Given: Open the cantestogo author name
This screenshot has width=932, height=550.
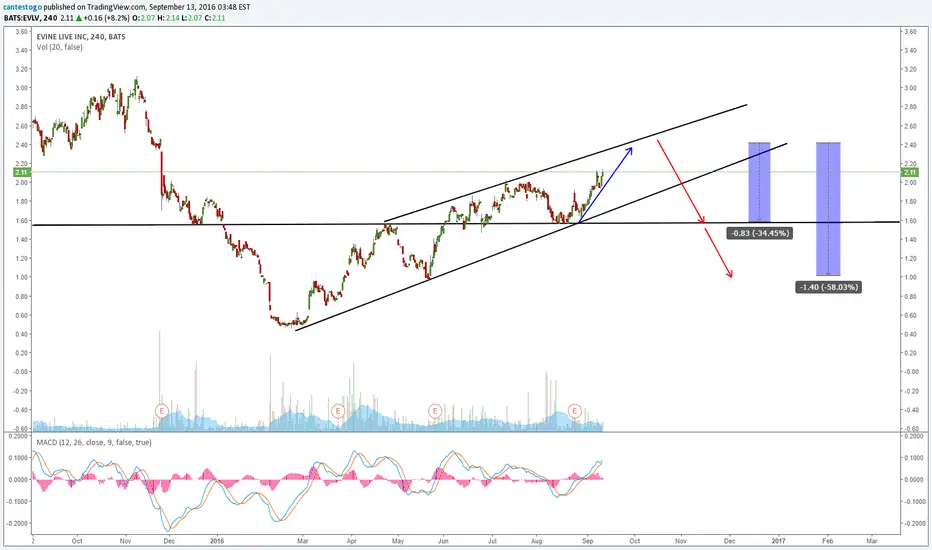Looking at the screenshot, I should (x=23, y=7).
